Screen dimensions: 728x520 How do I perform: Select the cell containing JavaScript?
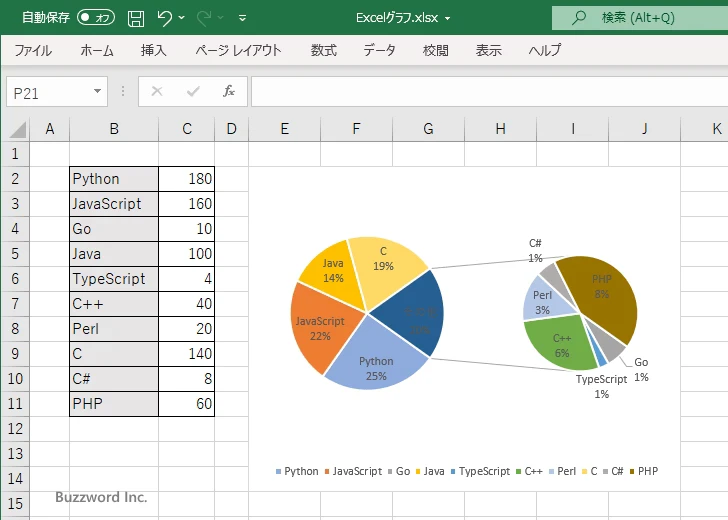click(114, 204)
